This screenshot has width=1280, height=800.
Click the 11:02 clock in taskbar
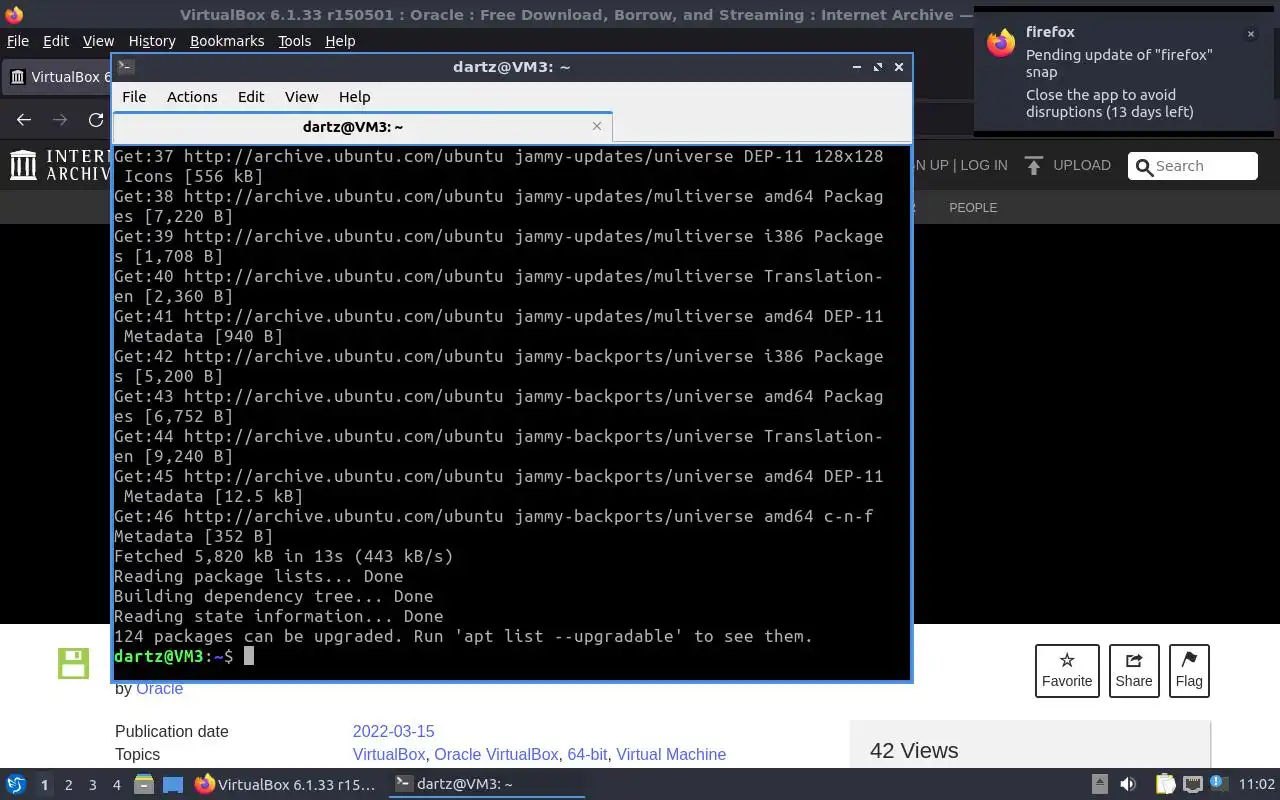[1257, 785]
